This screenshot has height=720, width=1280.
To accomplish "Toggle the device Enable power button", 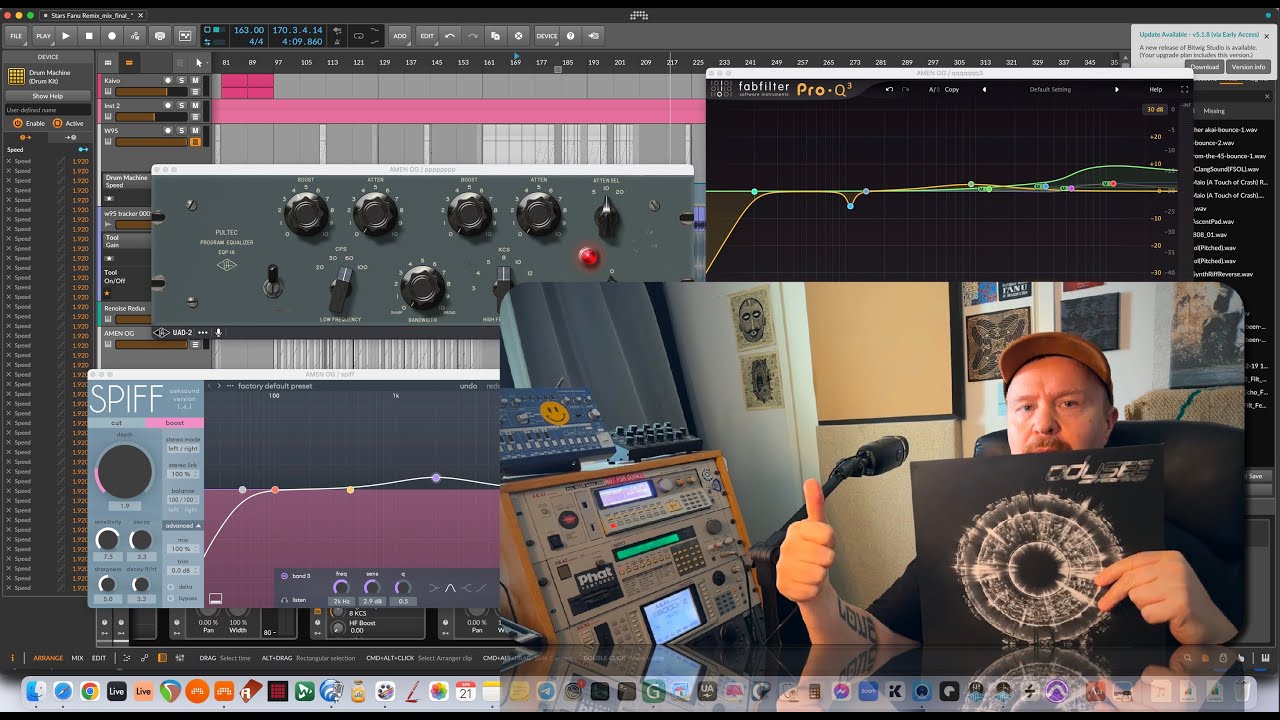I will pyautogui.click(x=18, y=123).
